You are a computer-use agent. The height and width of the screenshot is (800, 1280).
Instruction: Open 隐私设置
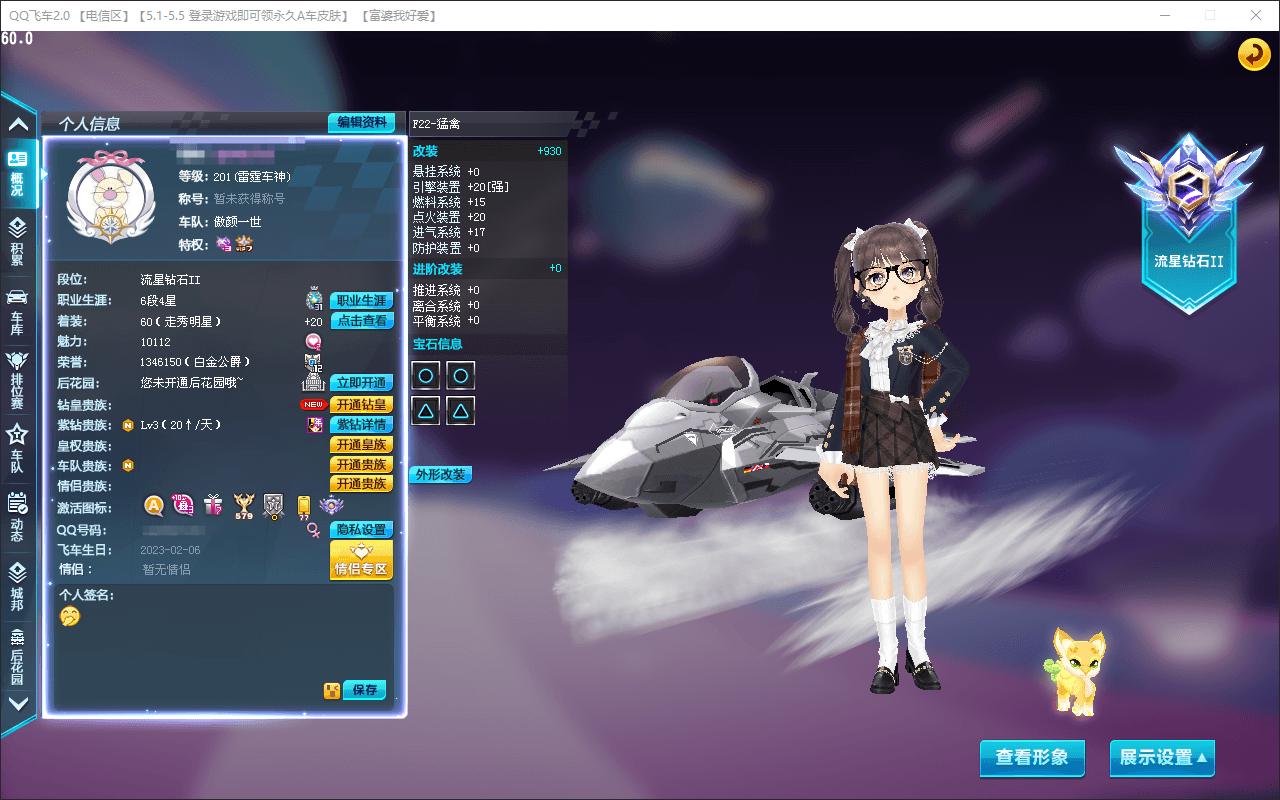click(361, 530)
